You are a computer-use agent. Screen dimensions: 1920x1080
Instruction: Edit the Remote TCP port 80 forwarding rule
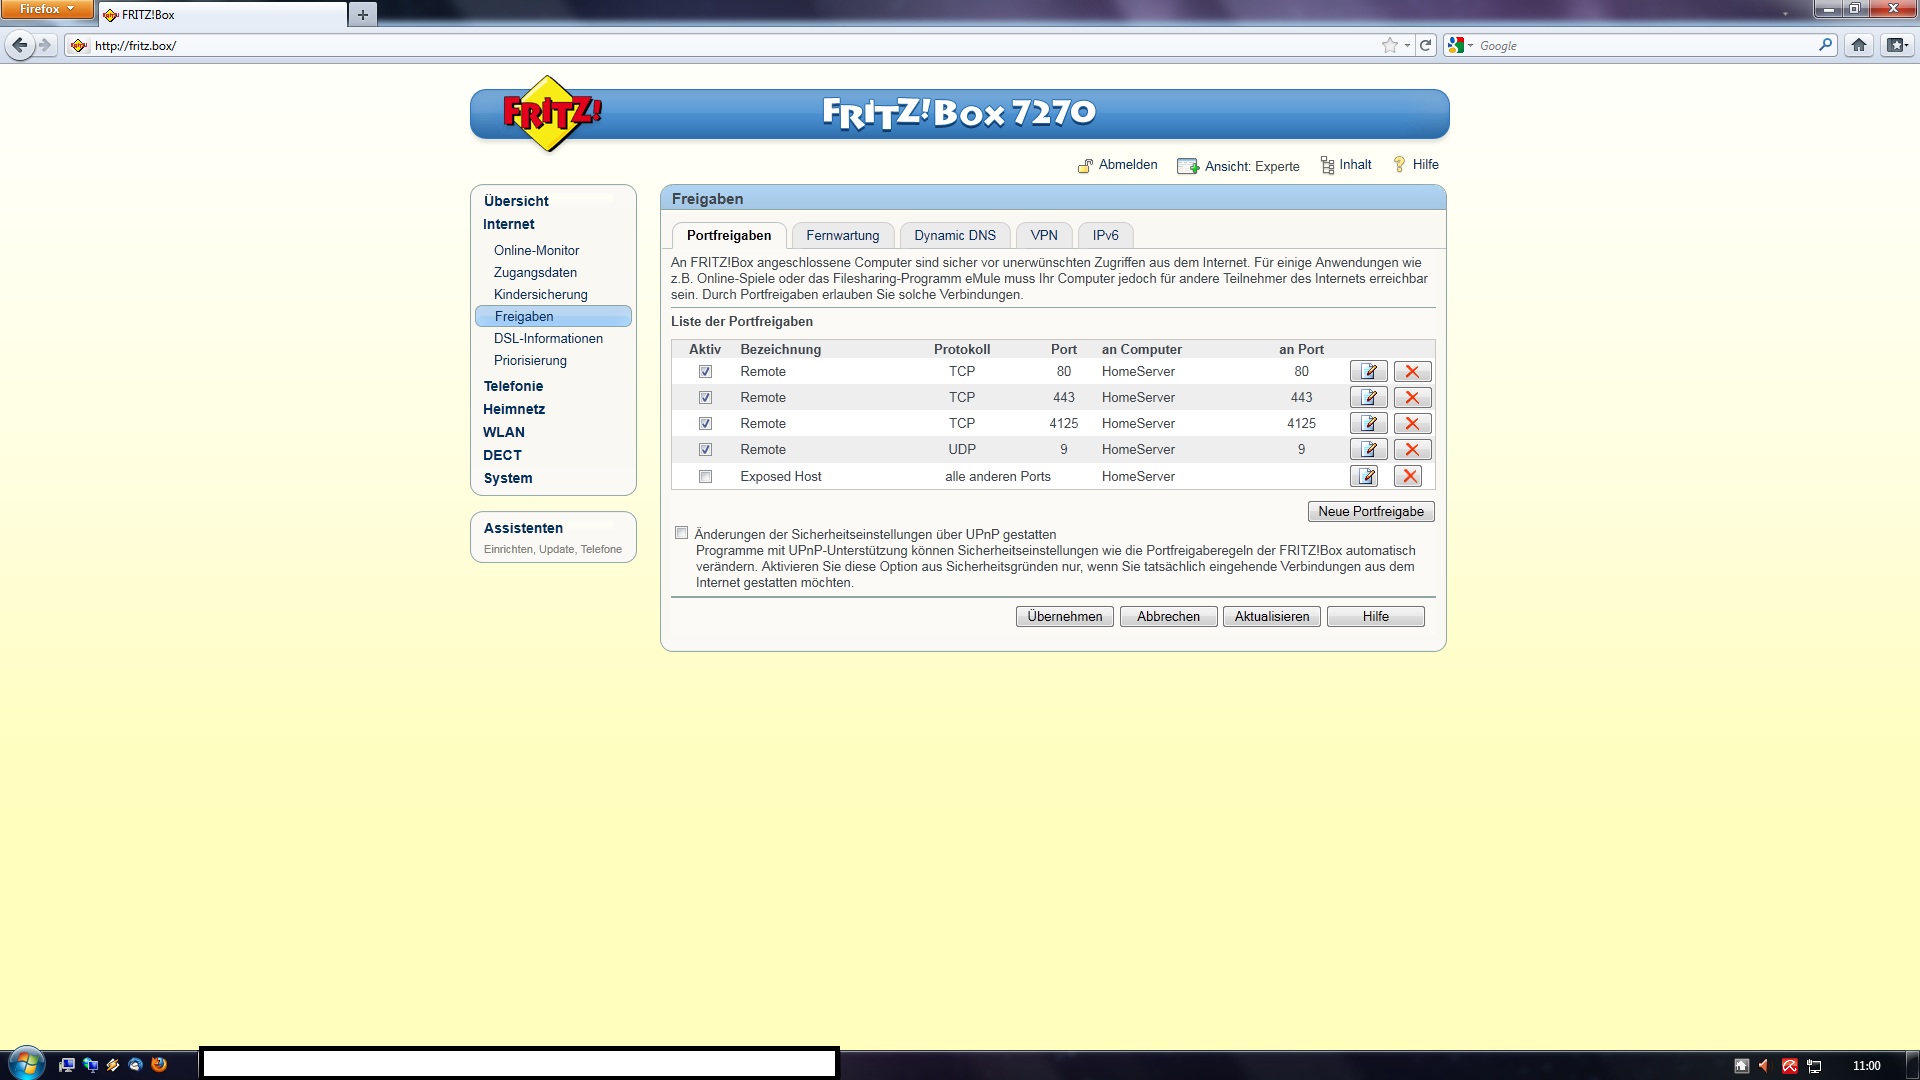tap(1368, 371)
